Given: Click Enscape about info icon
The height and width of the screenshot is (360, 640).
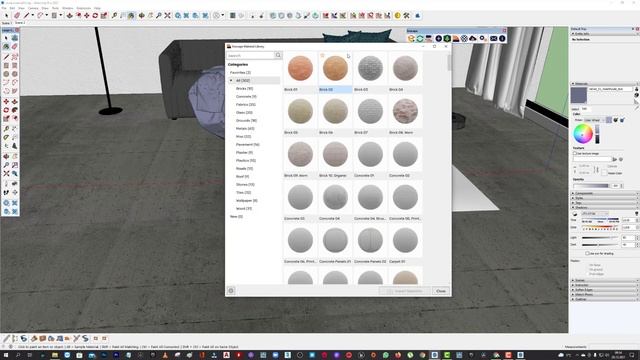Looking at the screenshot, I should pyautogui.click(x=502, y=38).
